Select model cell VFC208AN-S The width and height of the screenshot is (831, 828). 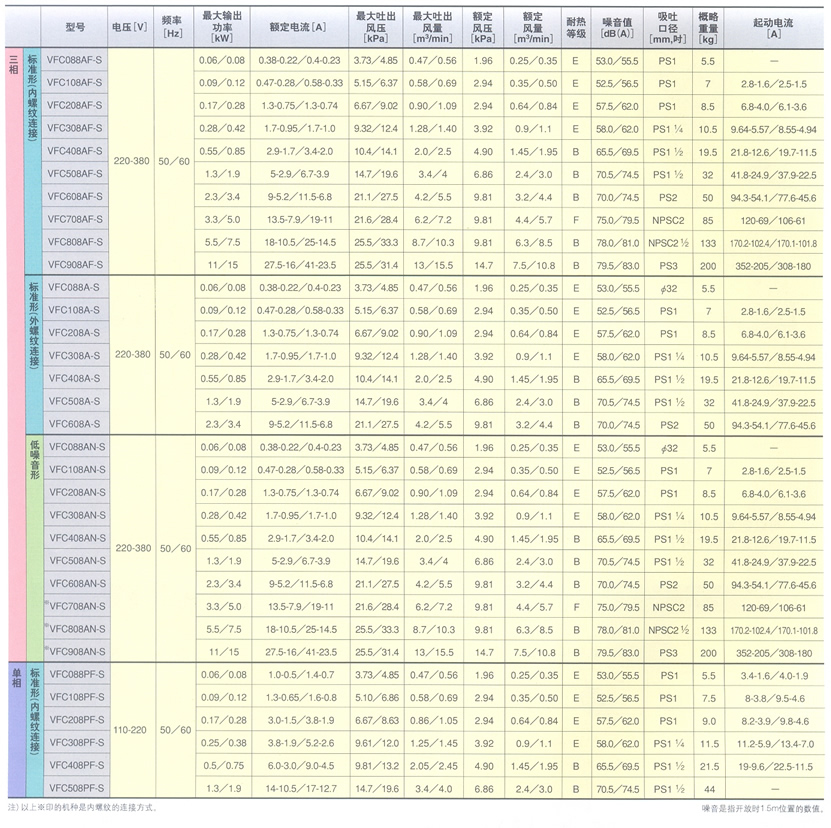pyautogui.click(x=77, y=492)
